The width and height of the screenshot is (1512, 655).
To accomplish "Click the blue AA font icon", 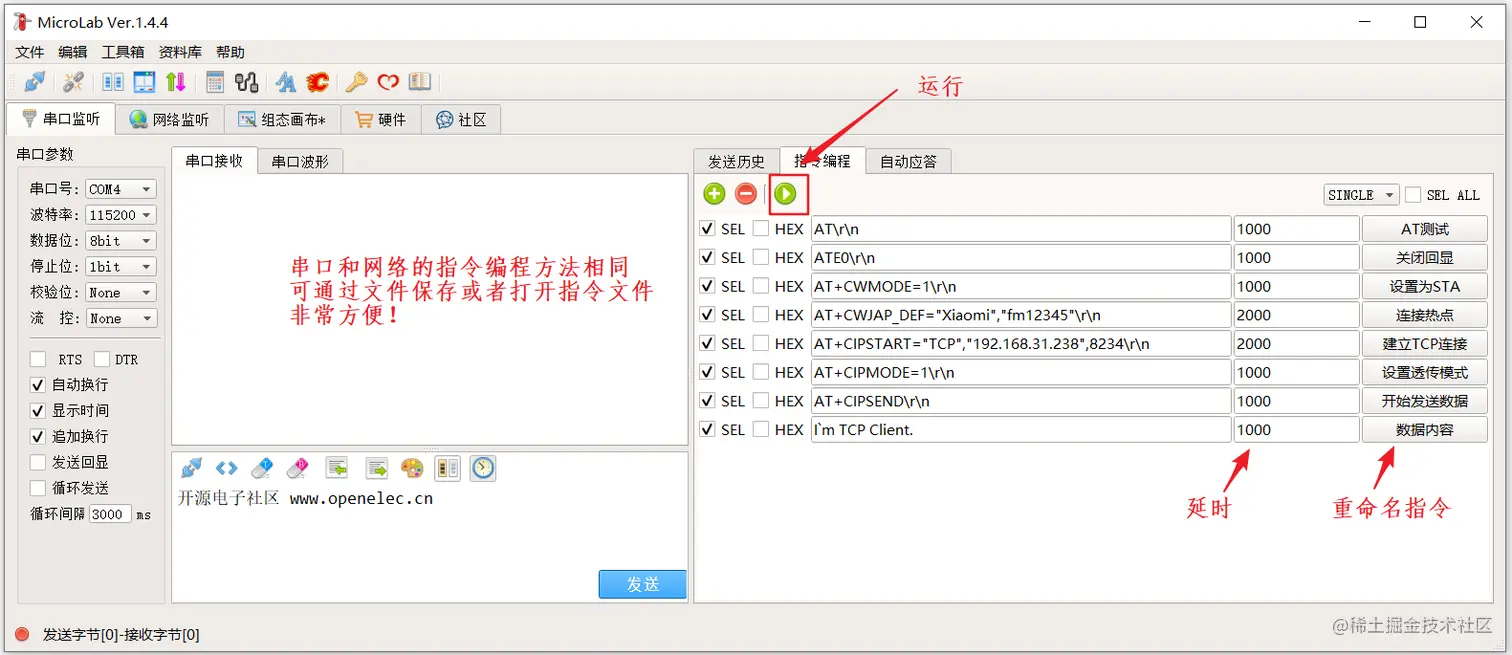I will [x=286, y=82].
